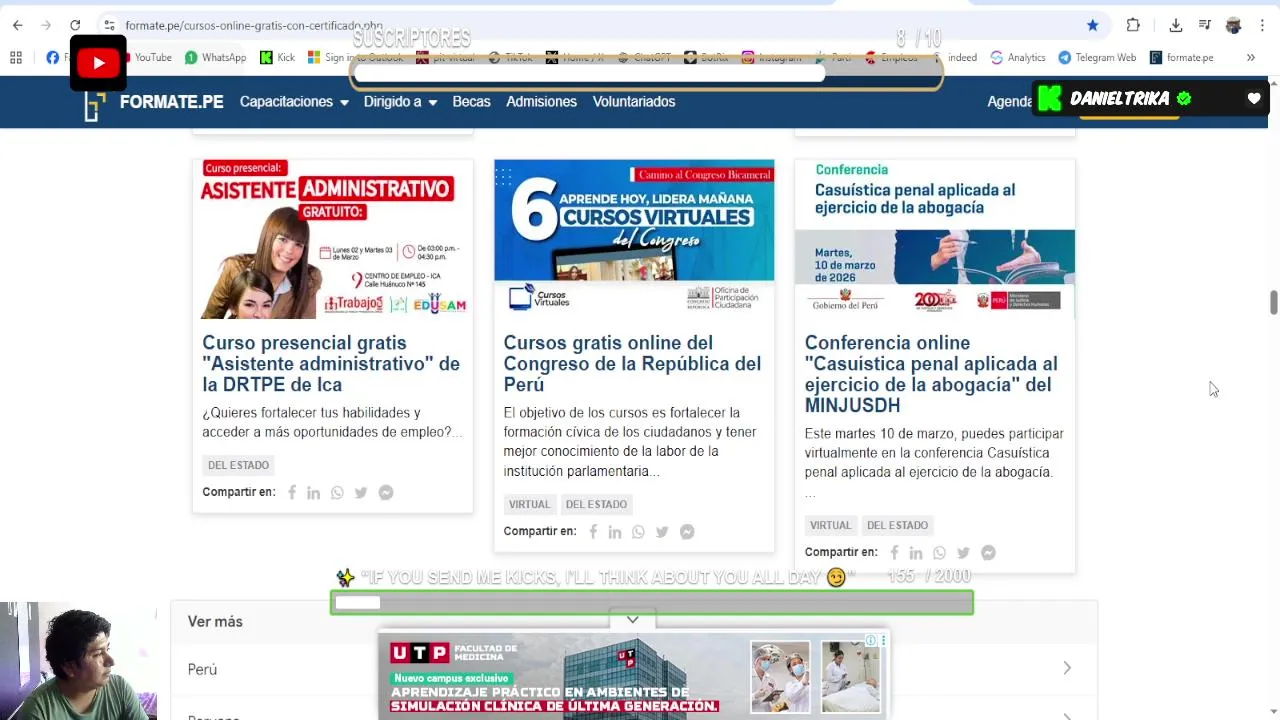This screenshot has width=1280, height=720.
Task: Share Congreso courses card on LinkedIn
Action: pos(615,532)
